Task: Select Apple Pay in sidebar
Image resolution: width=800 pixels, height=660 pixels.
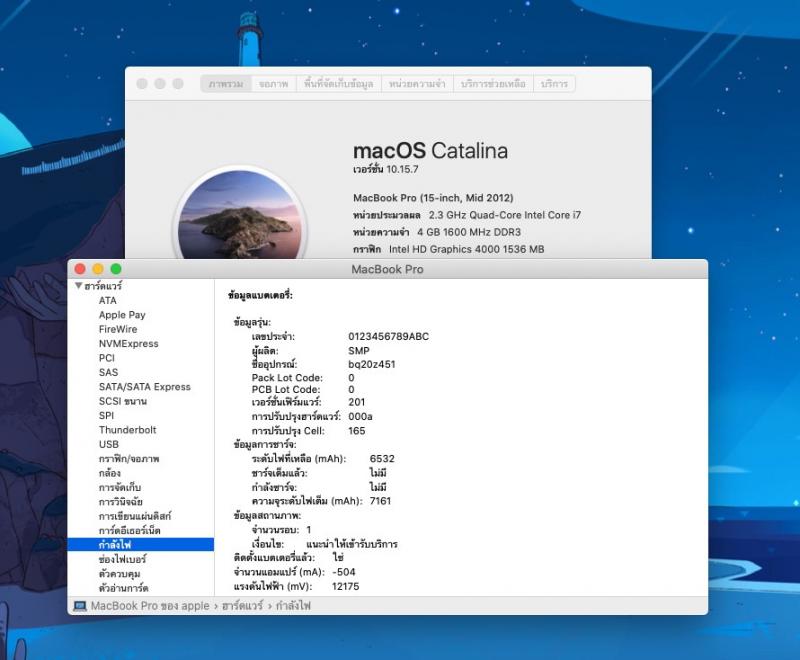Action: coord(122,315)
